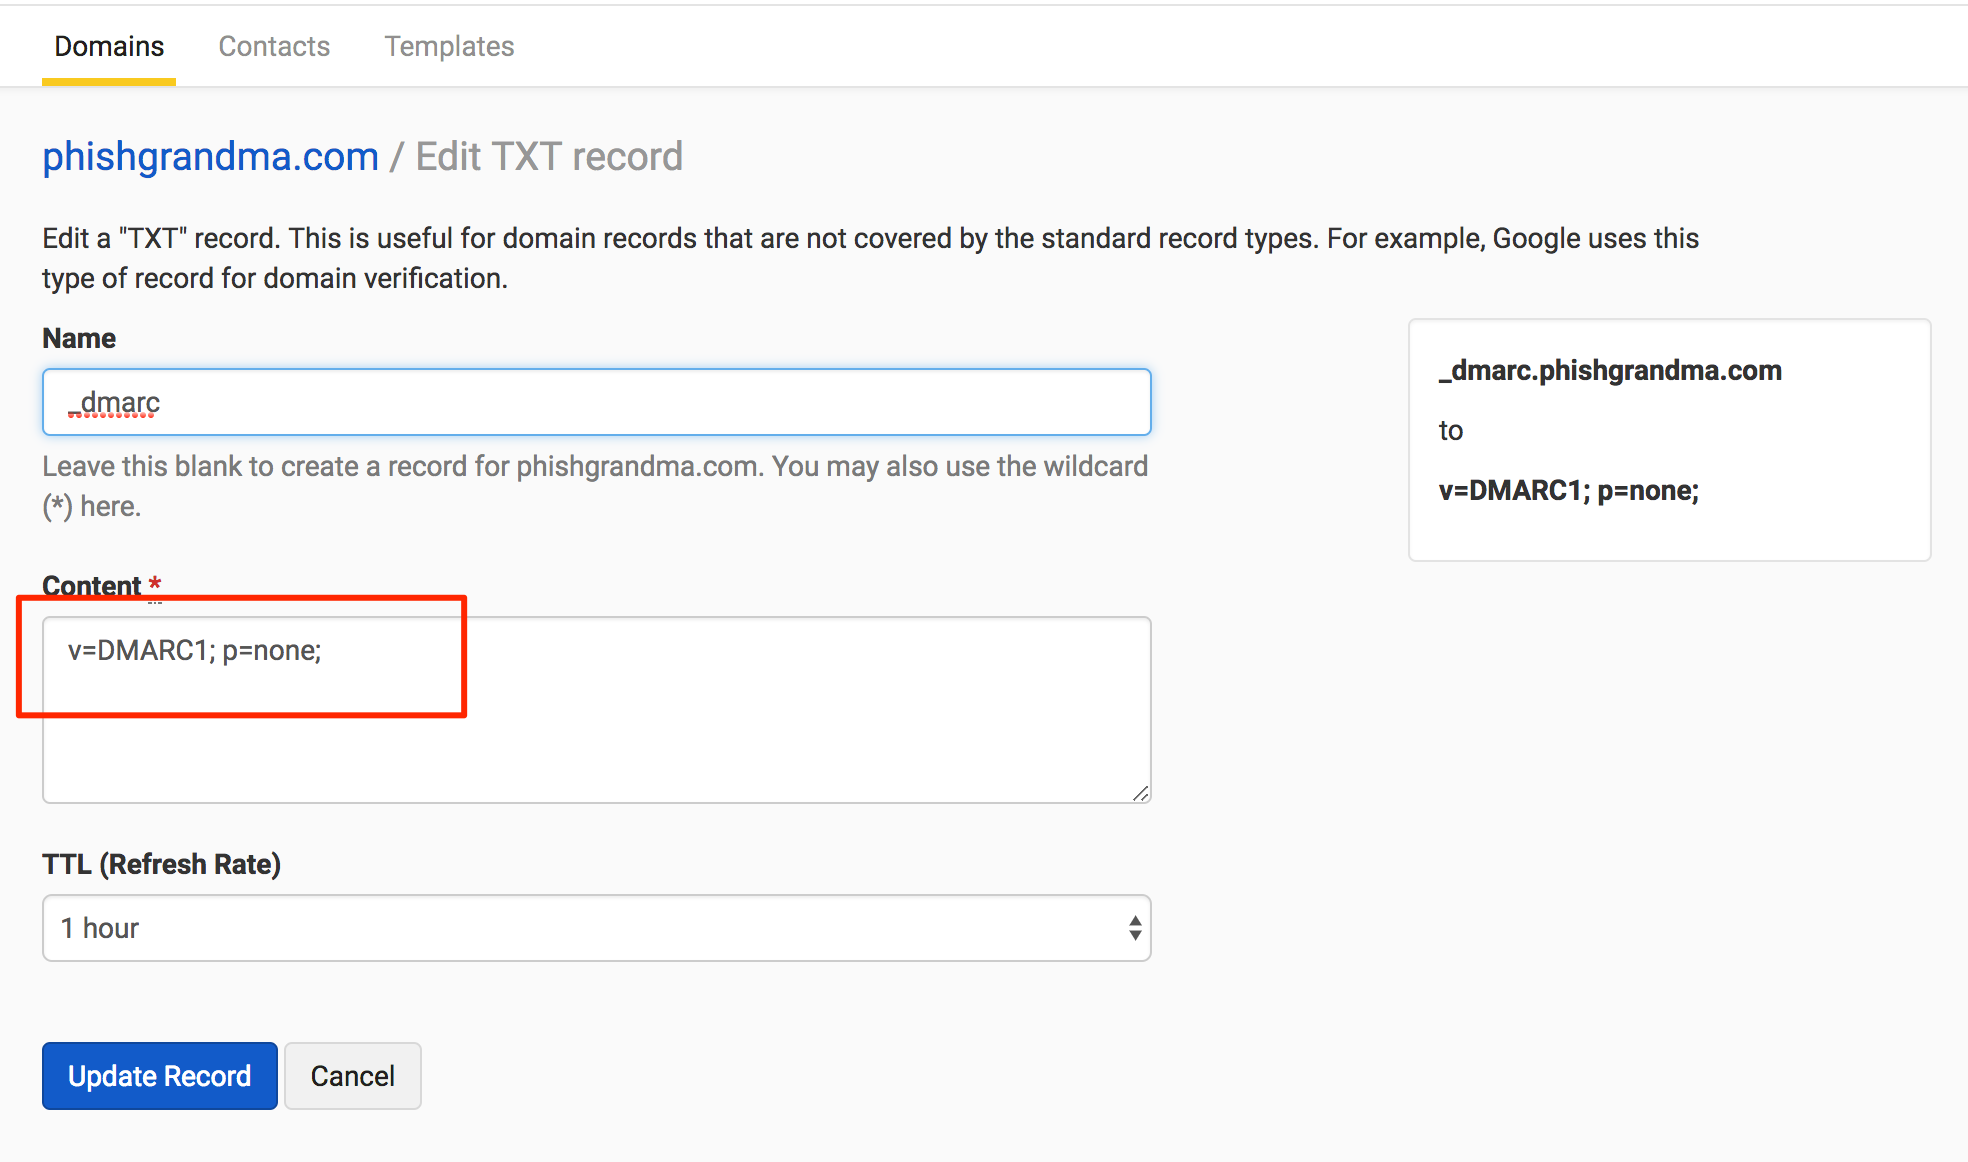
Task: Click the TTL dropdown up-down arrows
Action: coord(1135,928)
